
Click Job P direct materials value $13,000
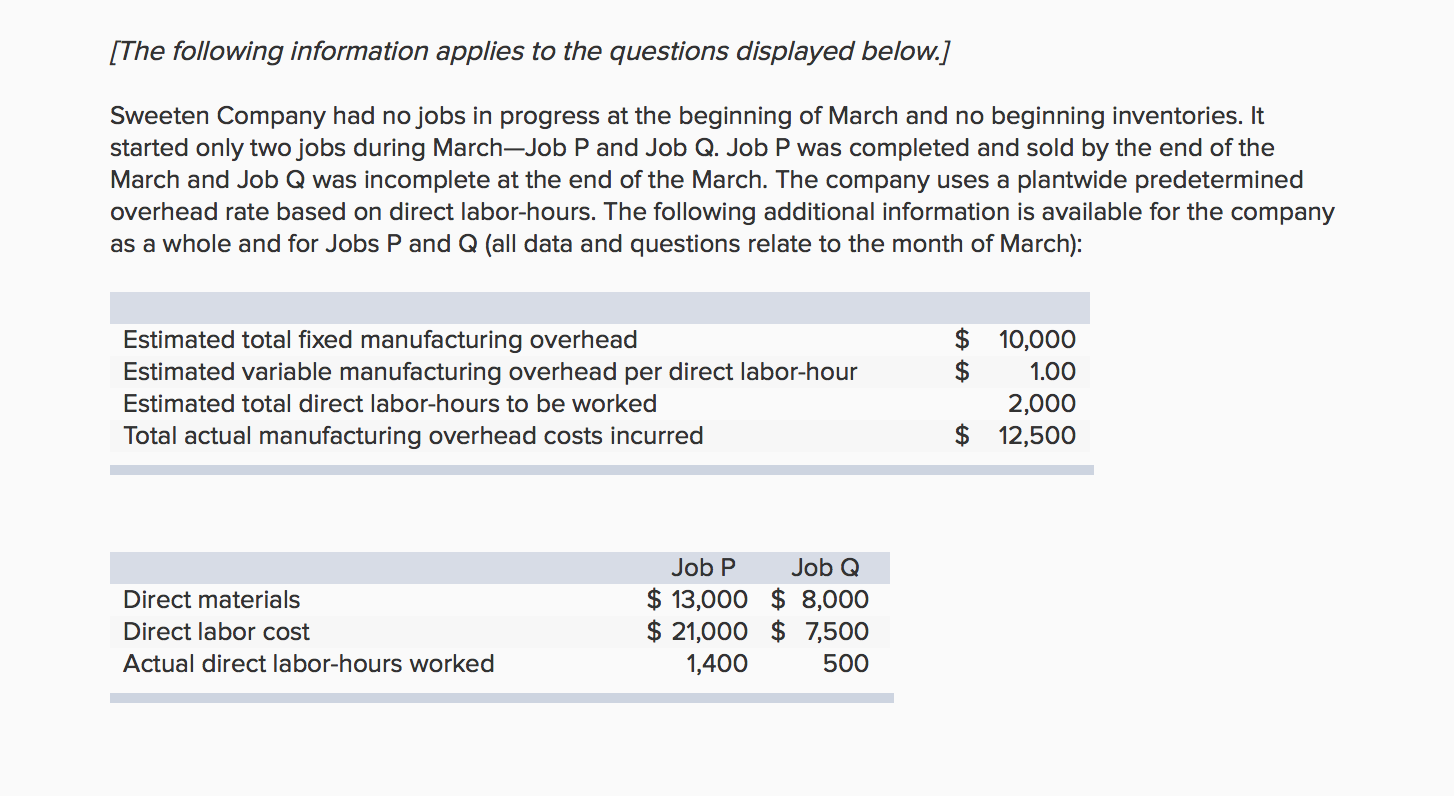pyautogui.click(x=697, y=600)
